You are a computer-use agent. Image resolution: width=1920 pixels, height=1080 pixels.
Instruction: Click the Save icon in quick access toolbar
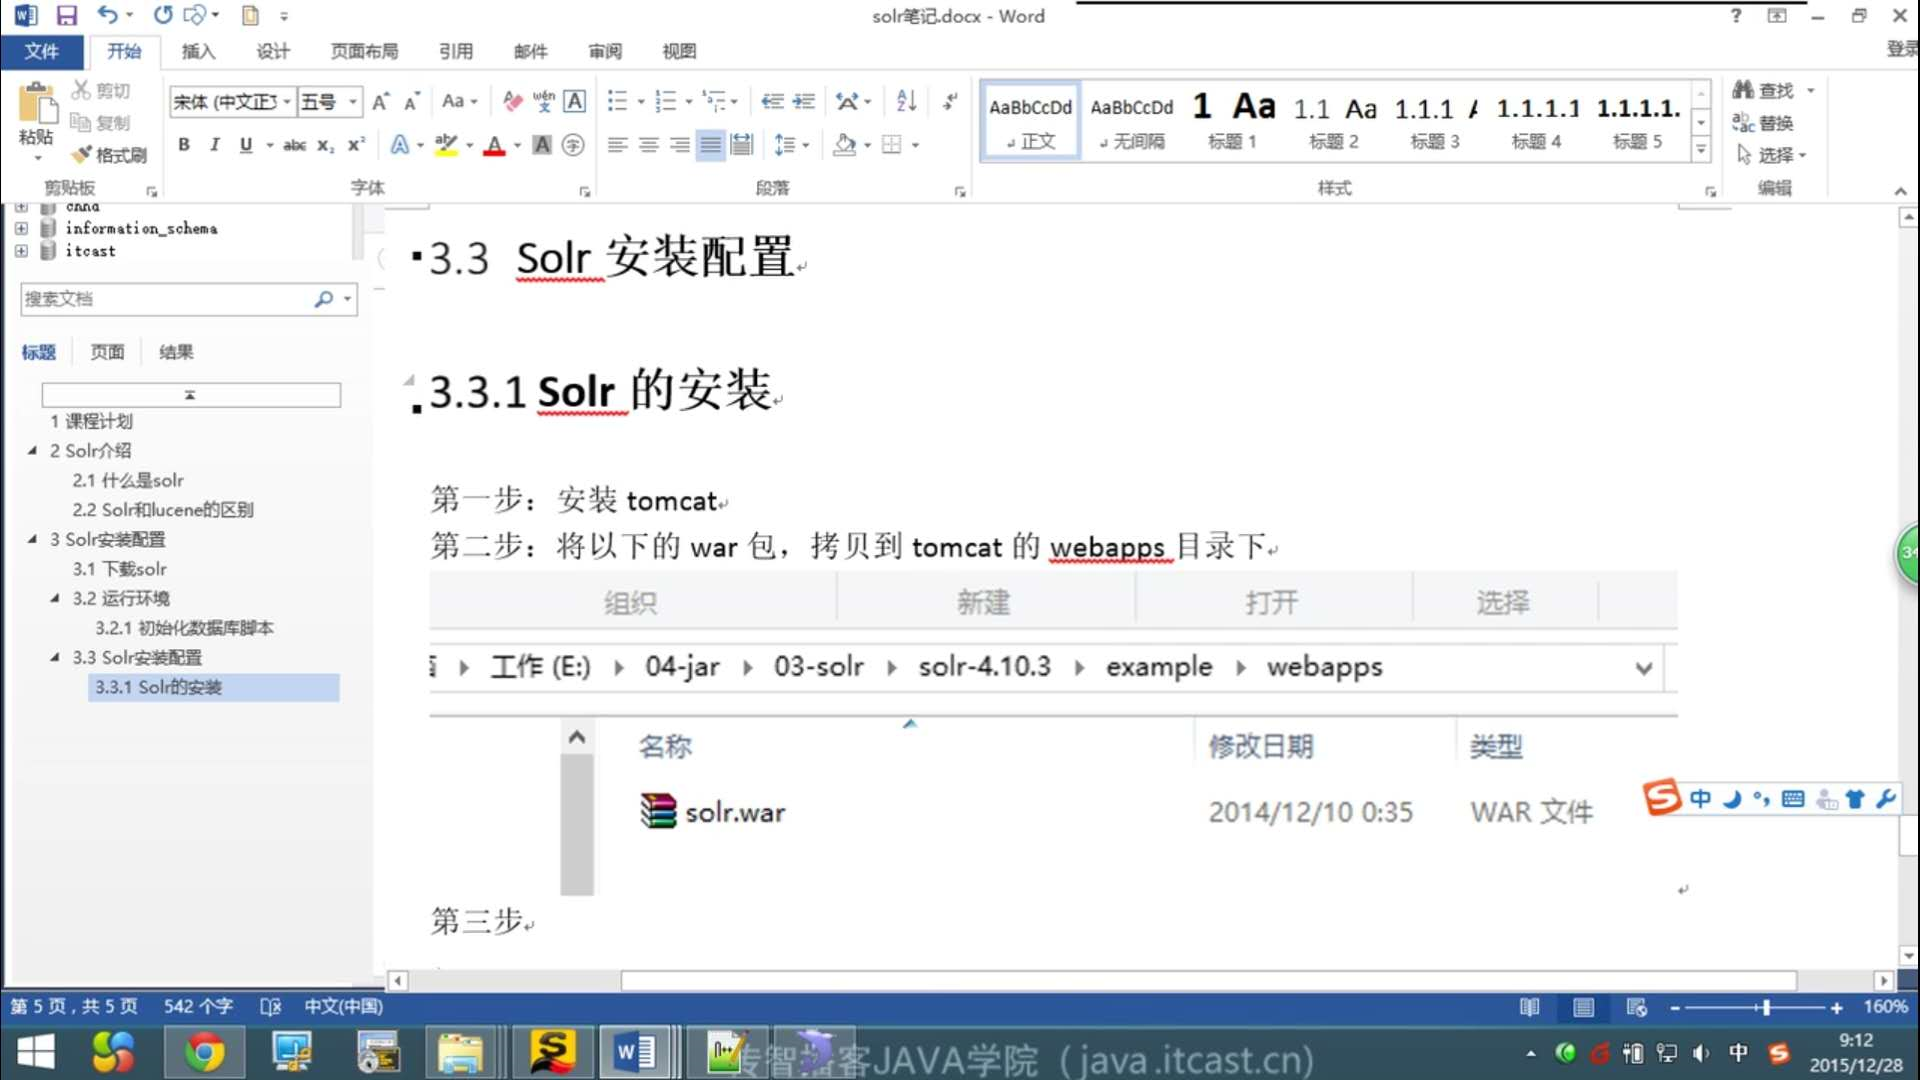tap(67, 16)
